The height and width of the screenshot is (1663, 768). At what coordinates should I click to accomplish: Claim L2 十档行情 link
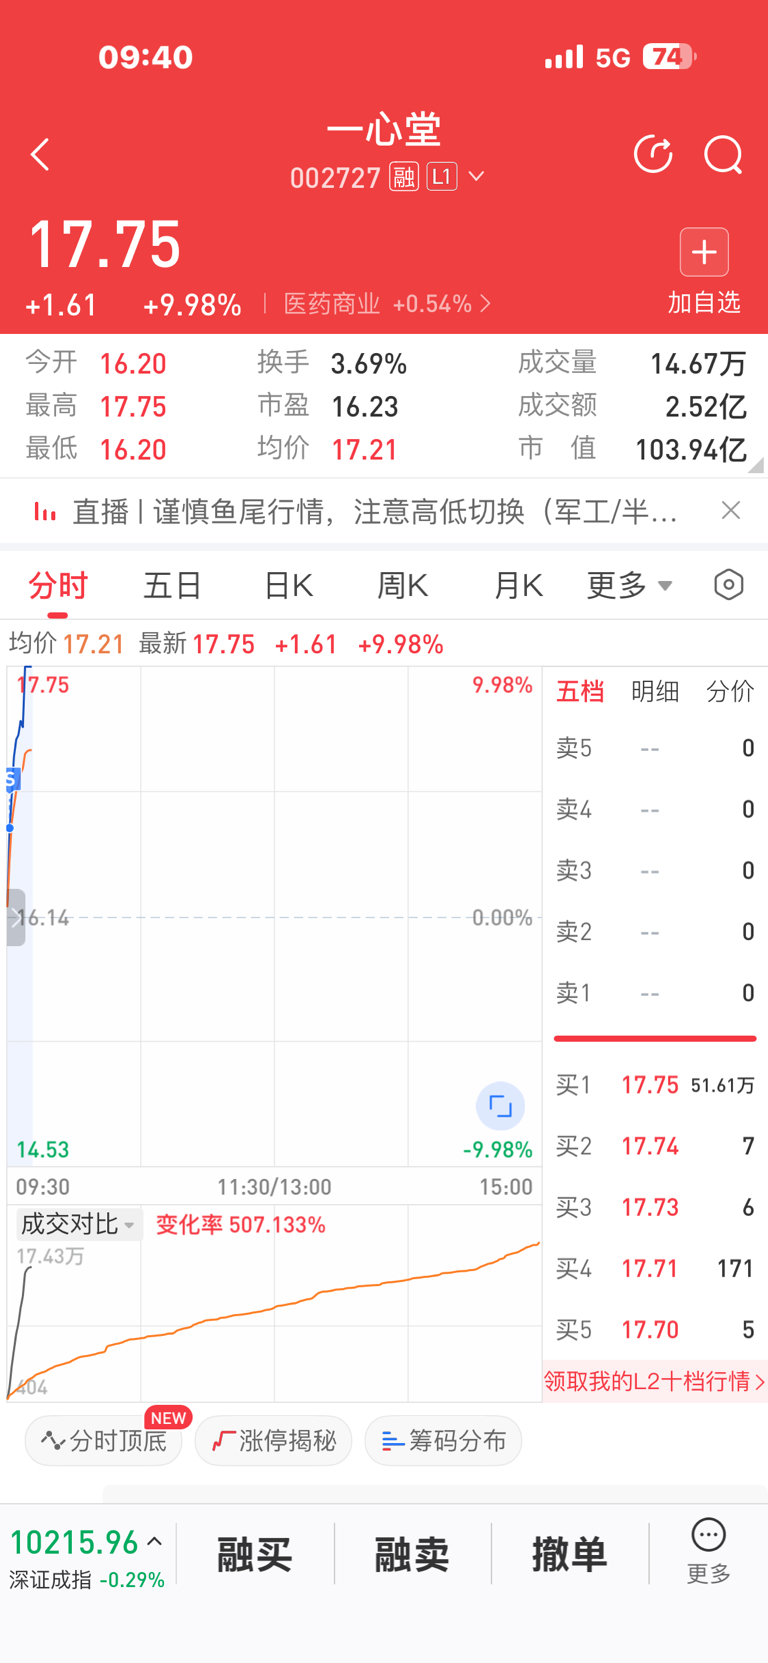tap(655, 1382)
